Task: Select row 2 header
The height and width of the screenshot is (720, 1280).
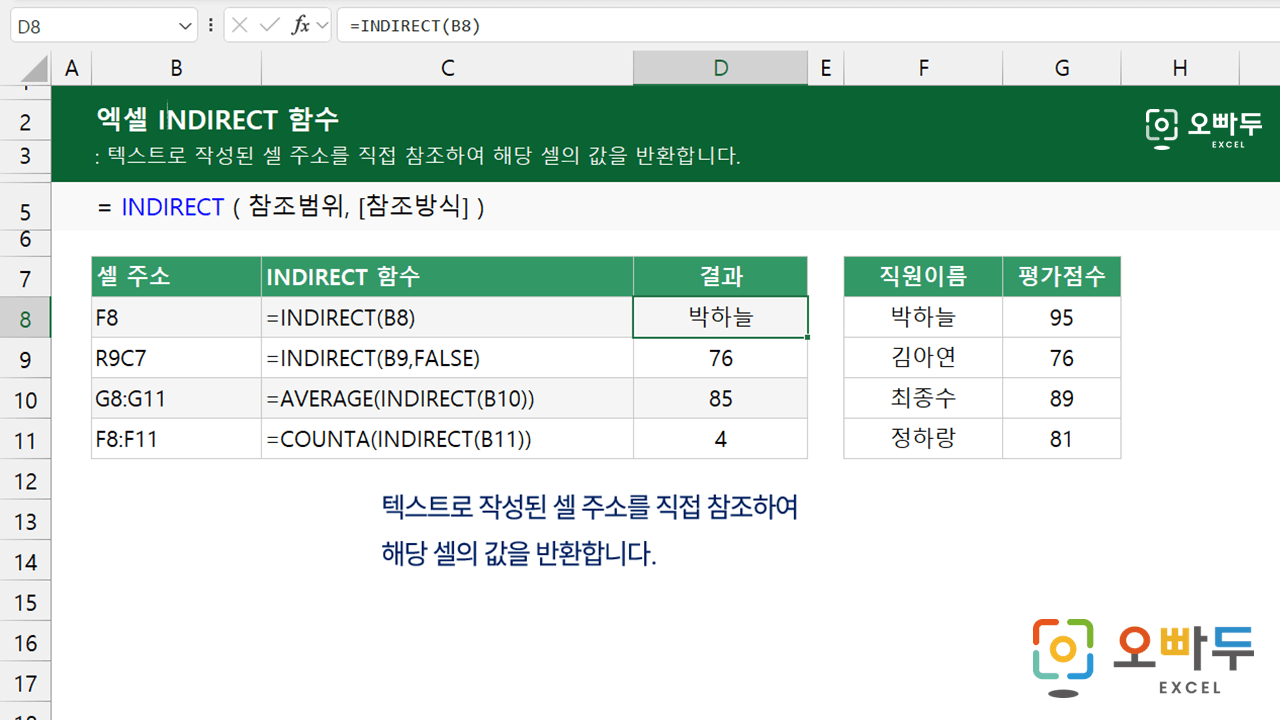Action: coord(25,122)
